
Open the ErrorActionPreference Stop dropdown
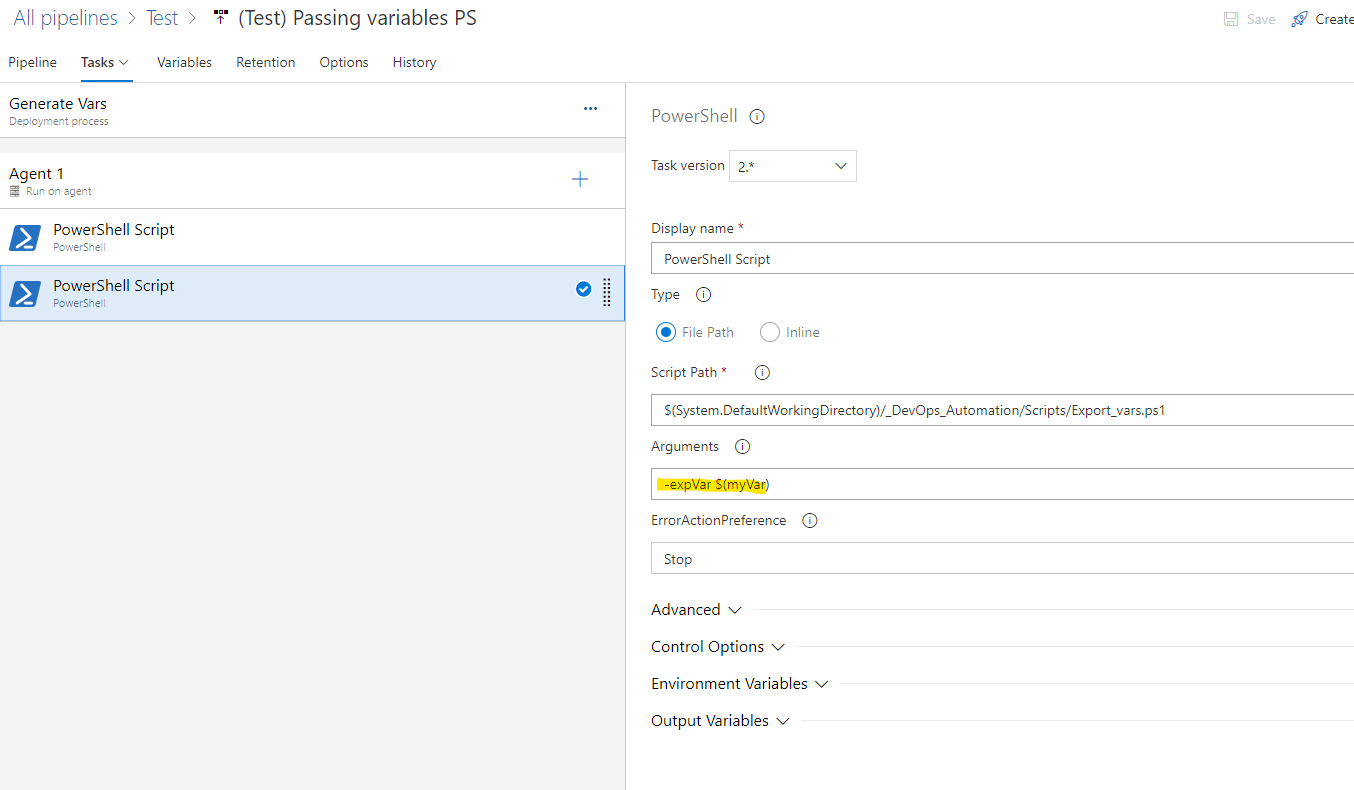point(1002,559)
